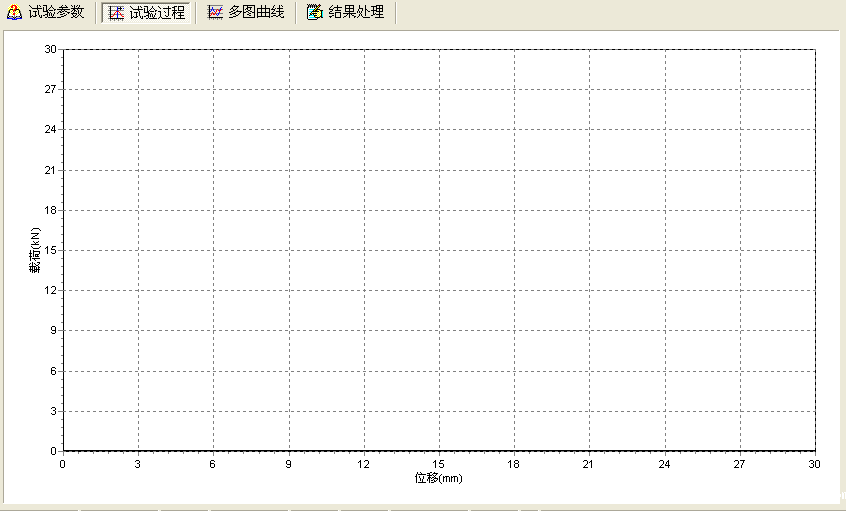The width and height of the screenshot is (846, 511).
Task: Click the Y-axis tick label 6
Action: [x=52, y=371]
